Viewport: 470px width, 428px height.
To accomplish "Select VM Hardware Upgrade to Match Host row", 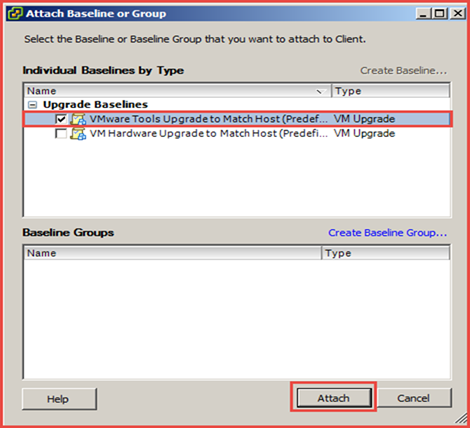I will [237, 134].
